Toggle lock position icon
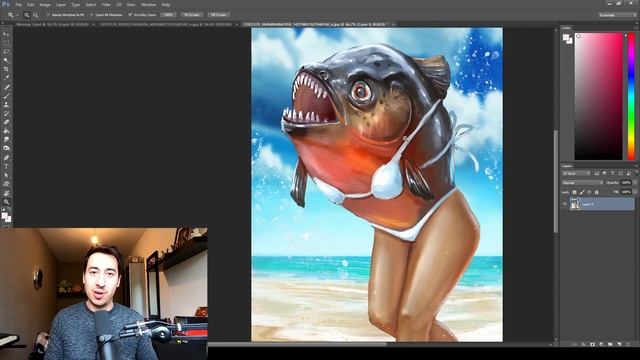The height and width of the screenshot is (360, 640). pyautogui.click(x=589, y=192)
